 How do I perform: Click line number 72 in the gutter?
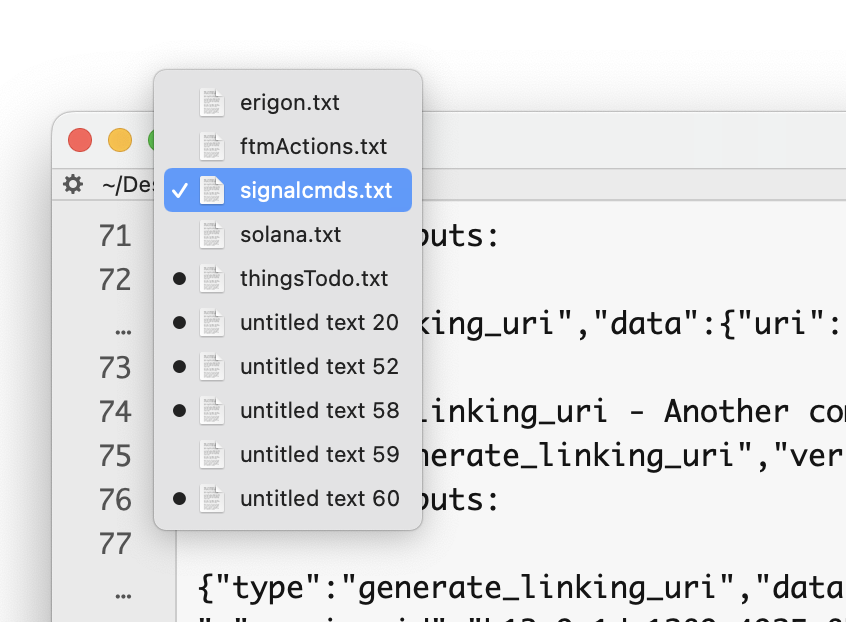pos(115,279)
